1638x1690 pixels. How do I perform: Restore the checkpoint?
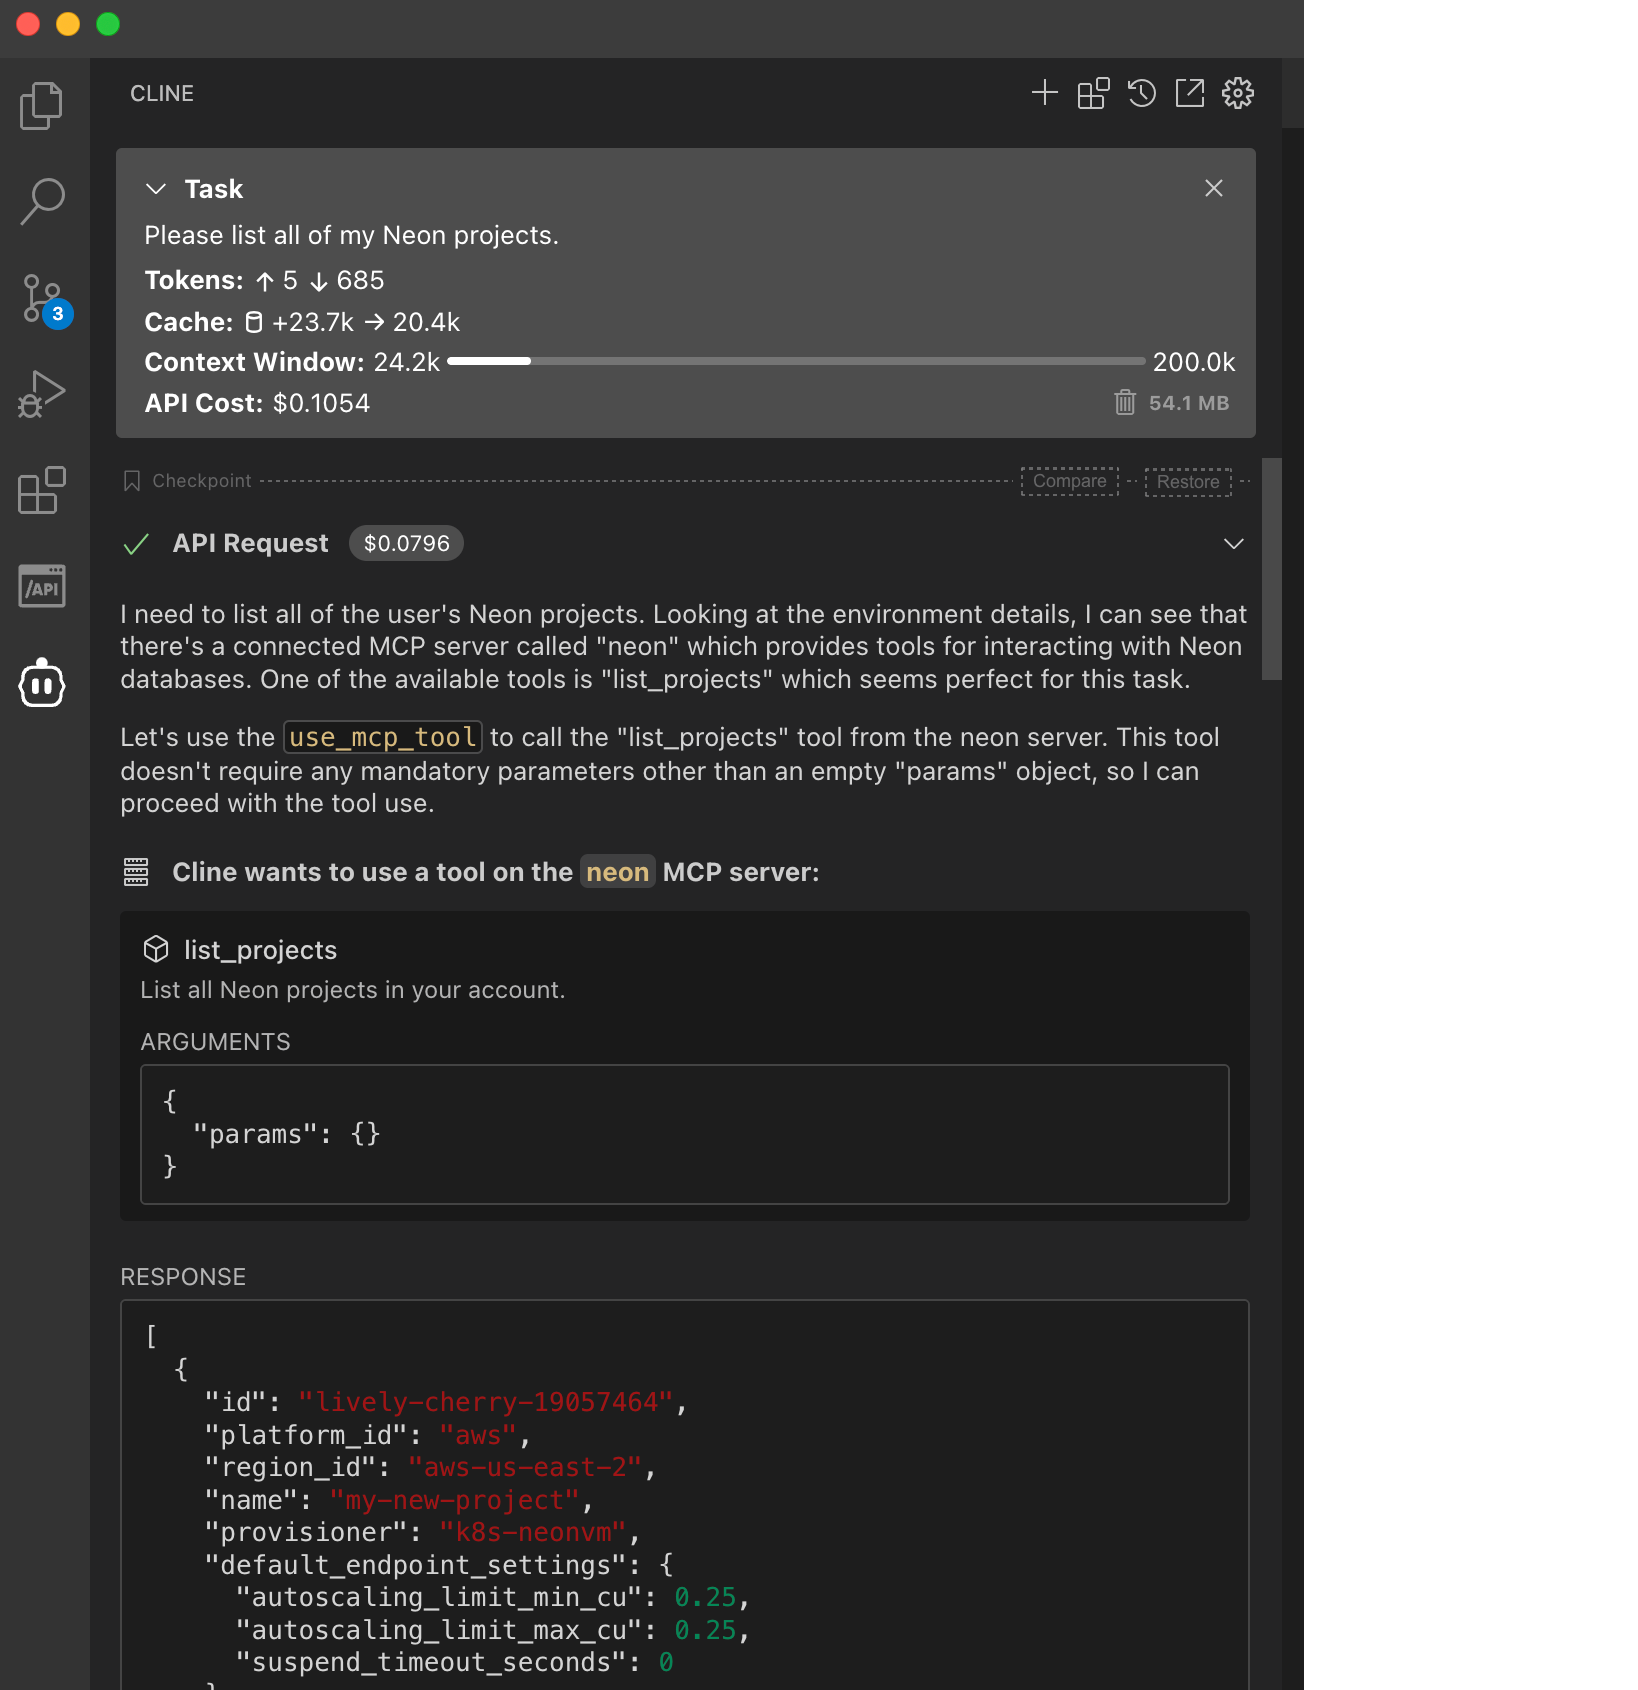(1187, 481)
